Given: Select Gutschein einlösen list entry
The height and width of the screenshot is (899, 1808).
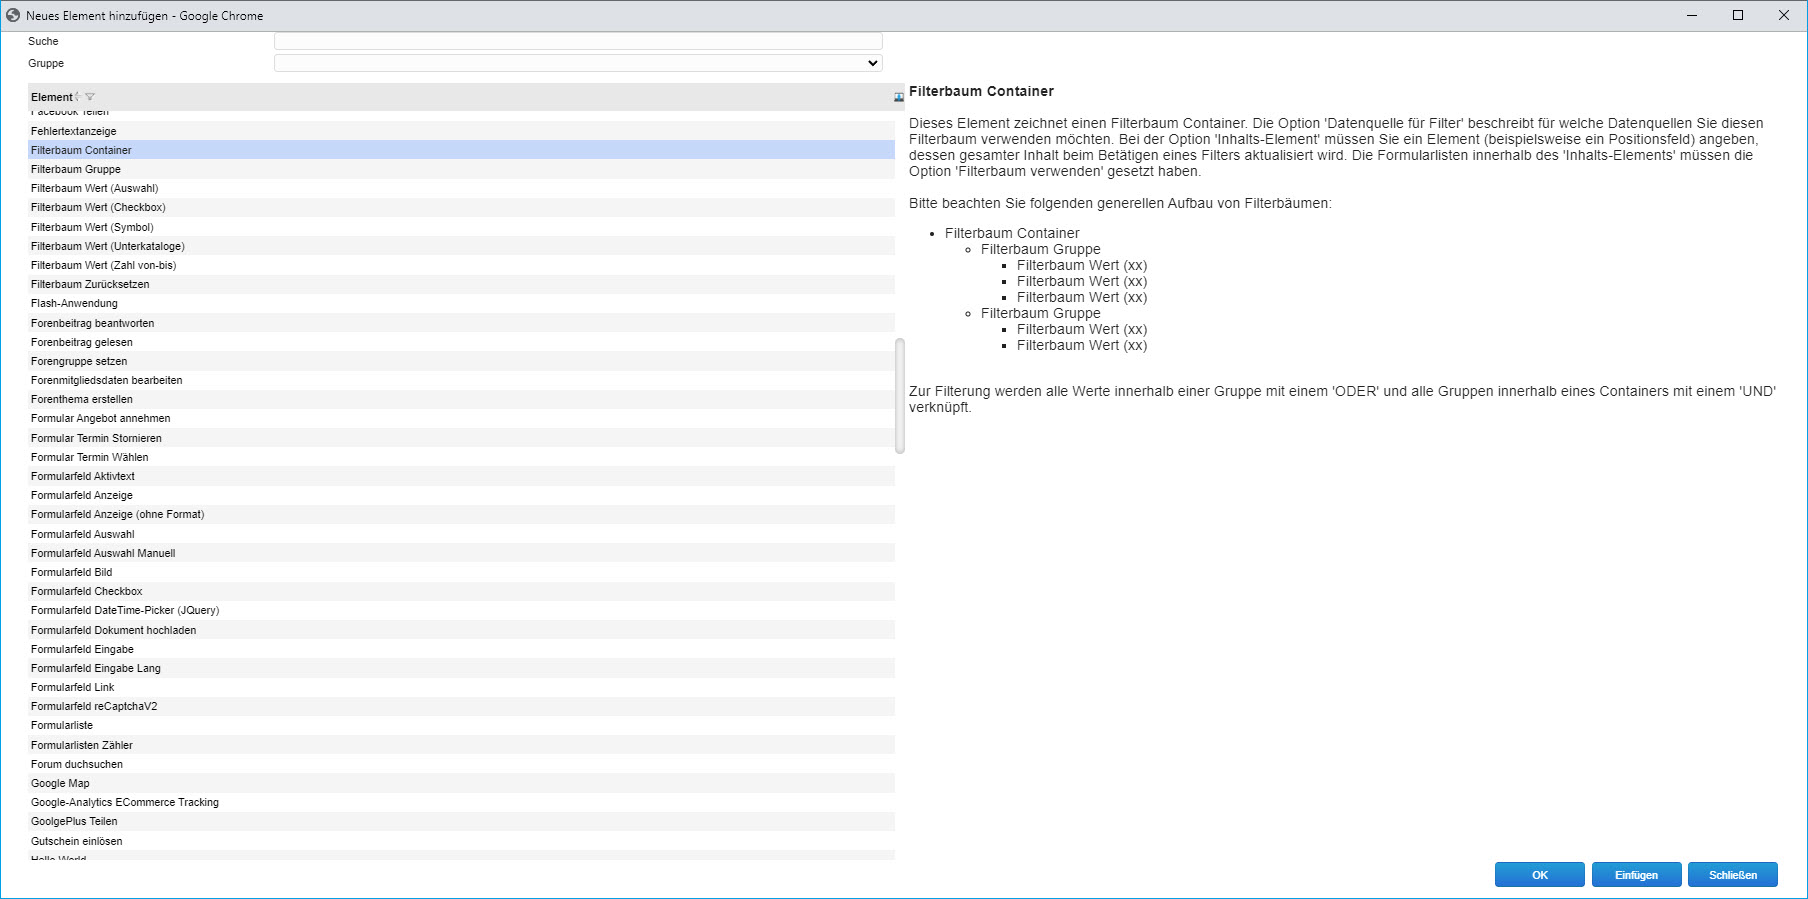Looking at the screenshot, I should click(x=77, y=841).
